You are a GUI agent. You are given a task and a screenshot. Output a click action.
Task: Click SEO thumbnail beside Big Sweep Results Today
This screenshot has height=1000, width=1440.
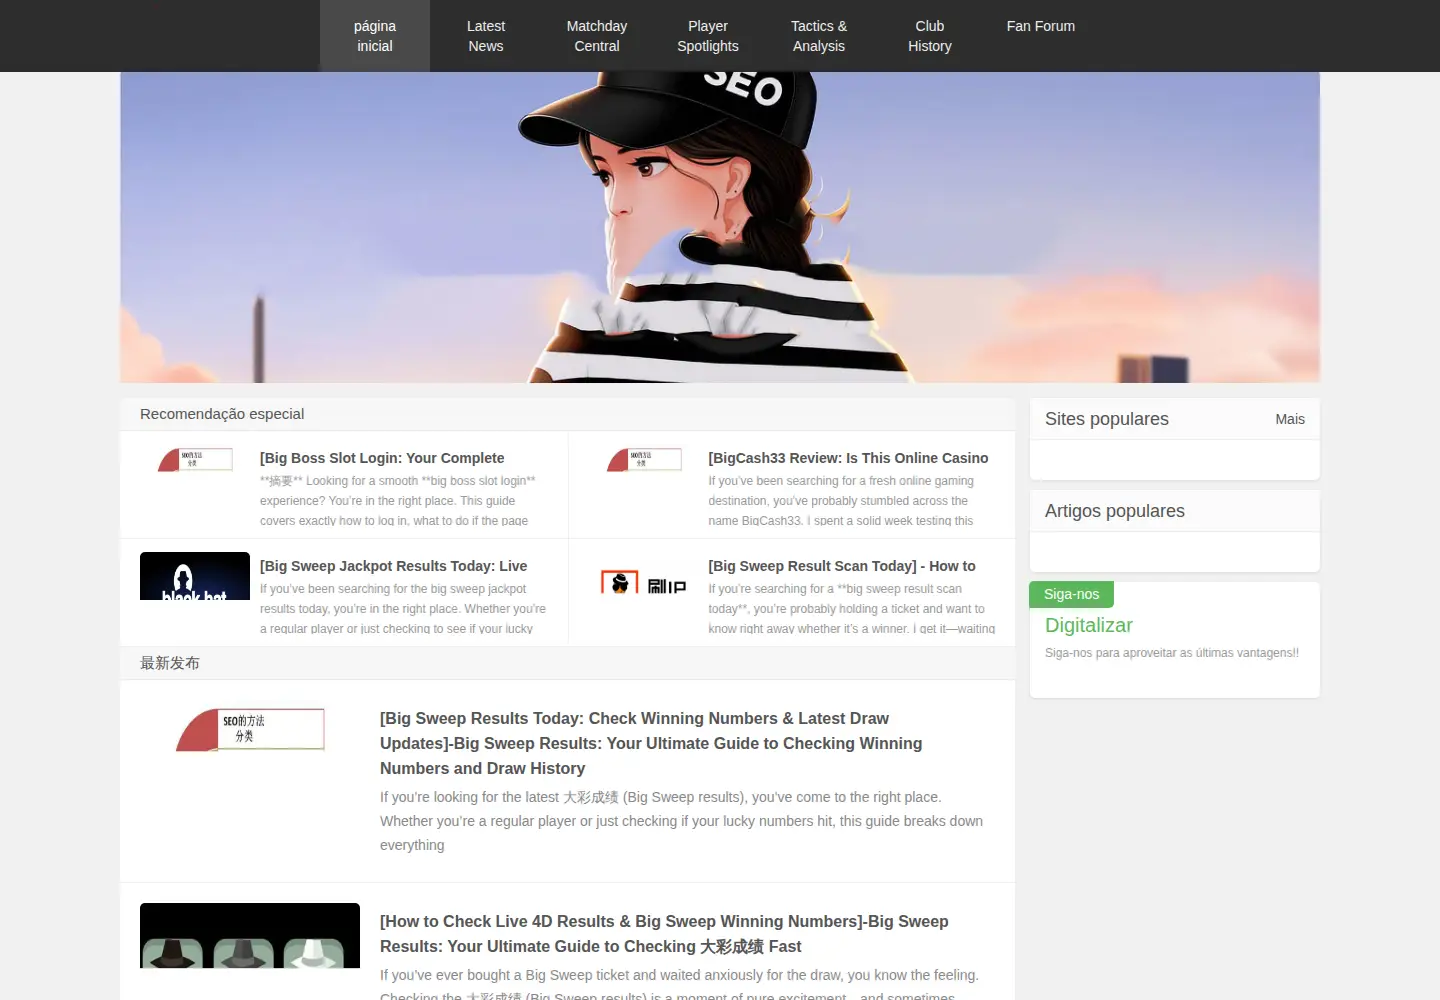point(250,729)
